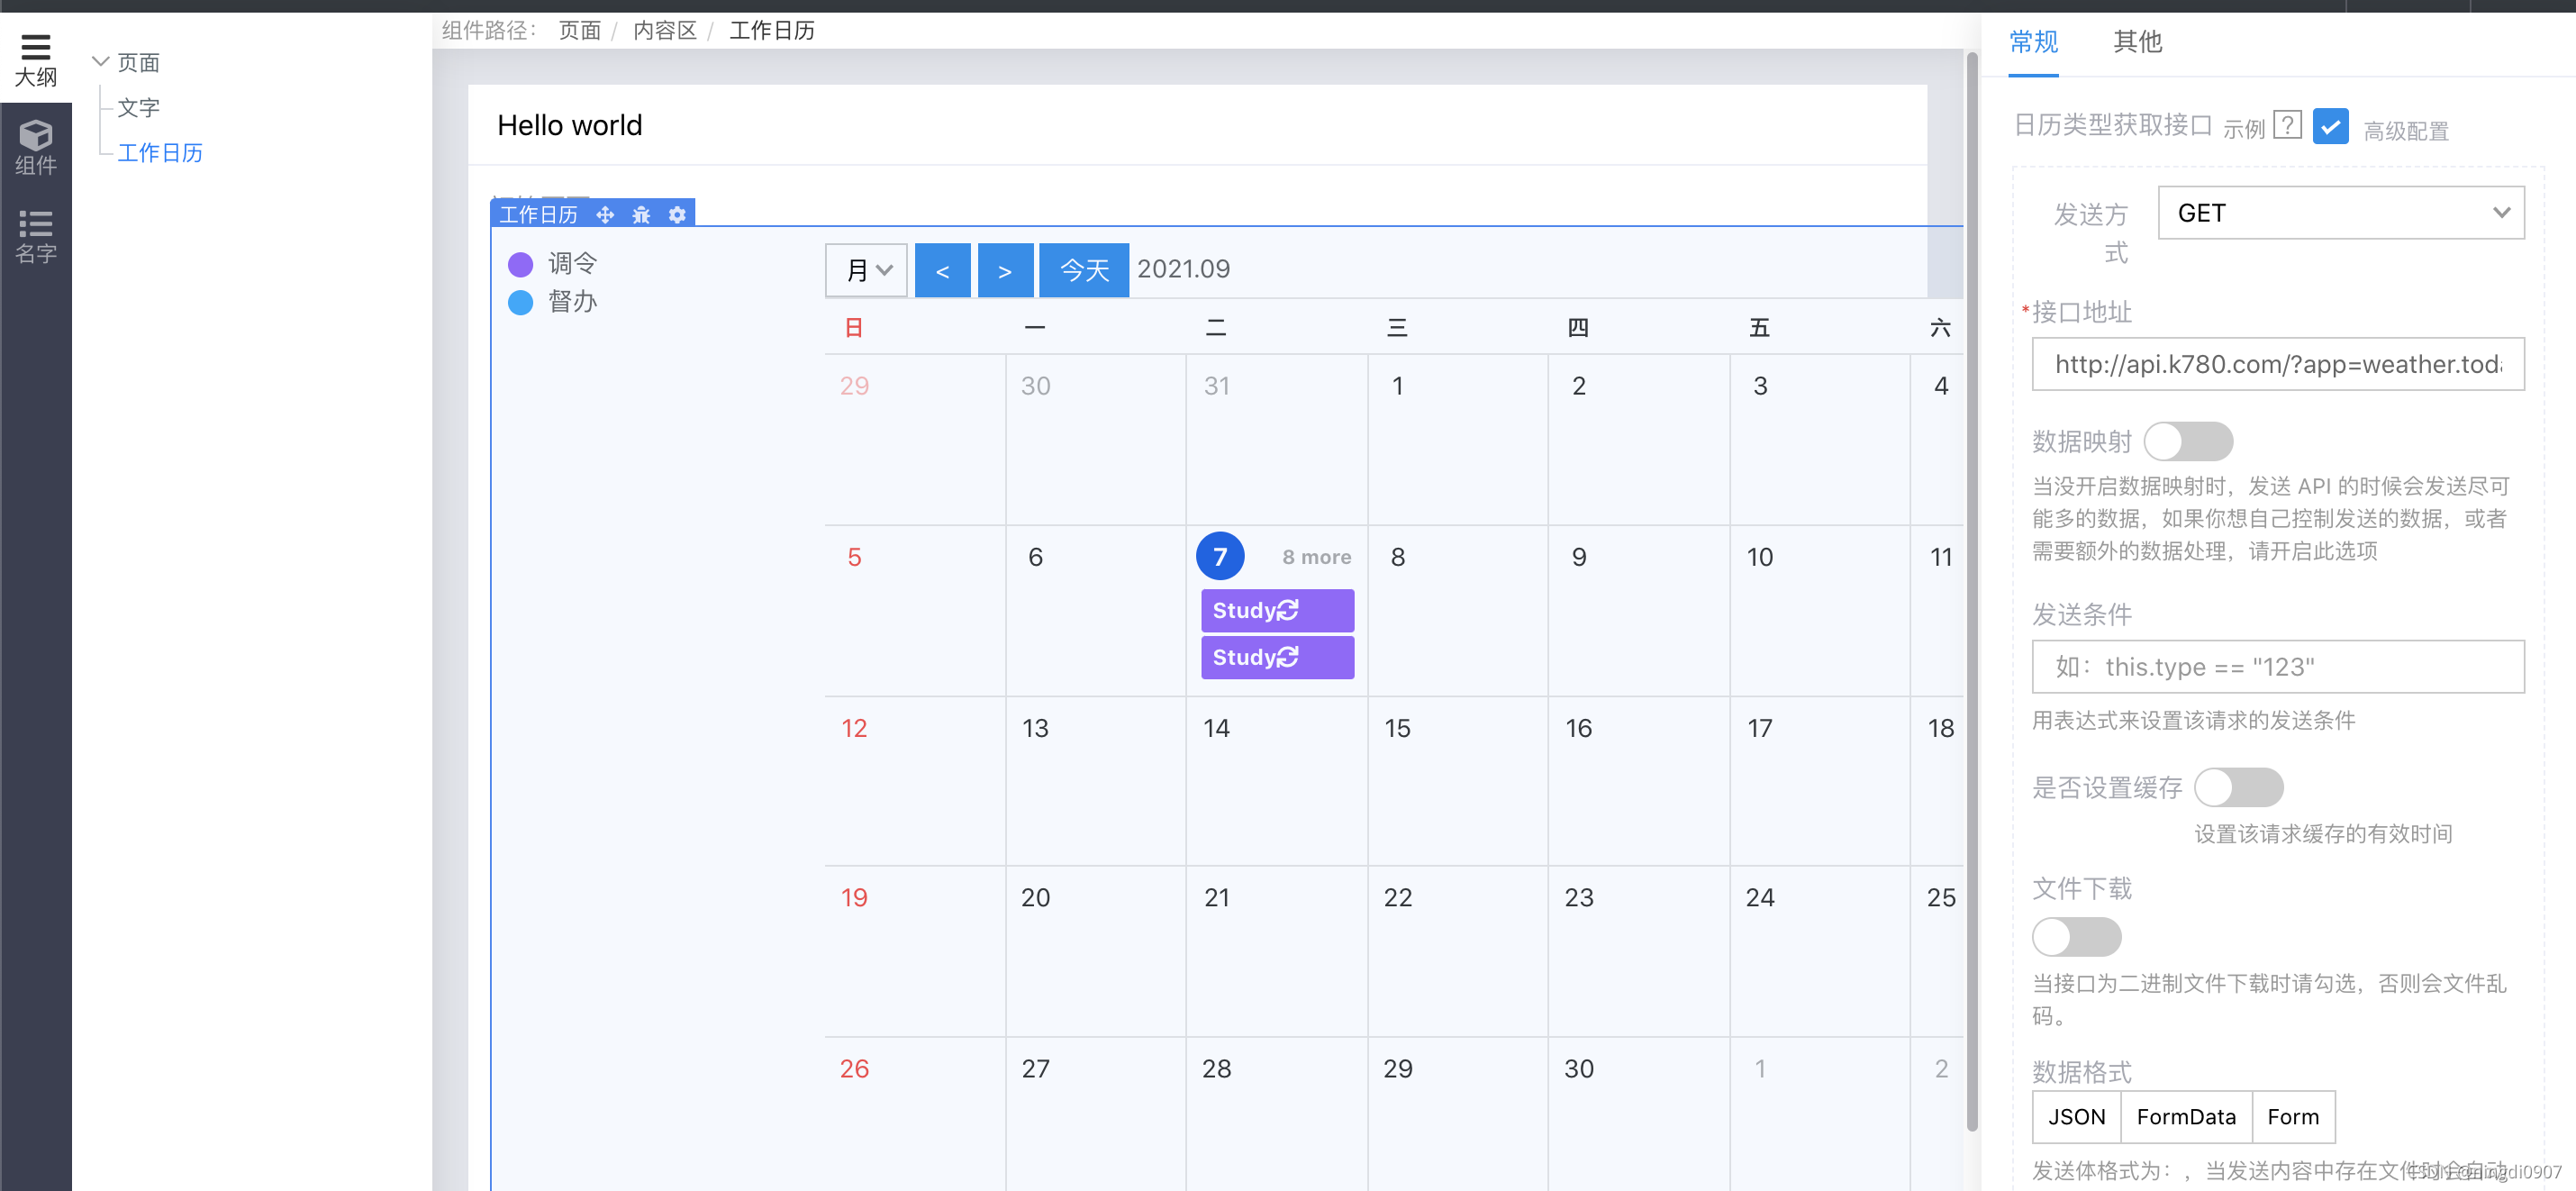Image resolution: width=2576 pixels, height=1191 pixels.
Task: Select FormData data format
Action: [x=2186, y=1117]
